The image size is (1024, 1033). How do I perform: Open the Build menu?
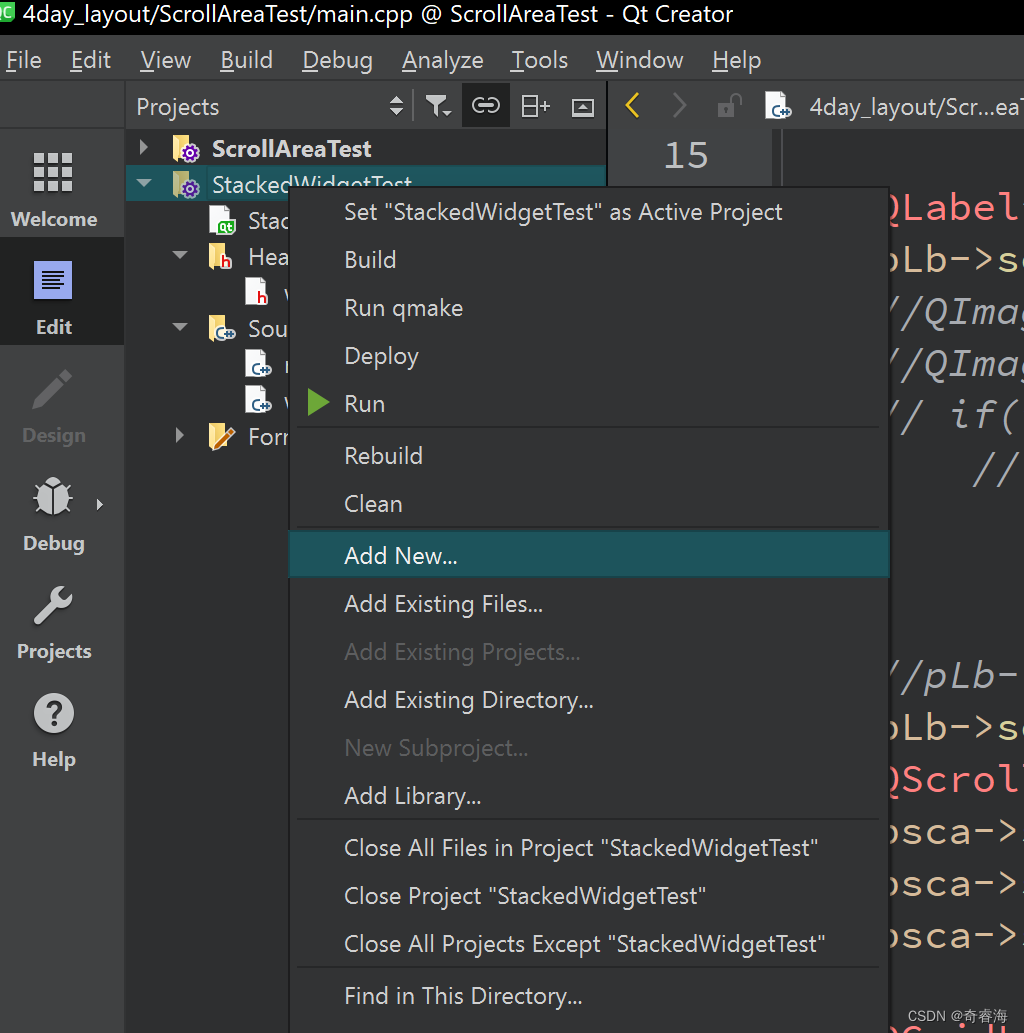(246, 60)
